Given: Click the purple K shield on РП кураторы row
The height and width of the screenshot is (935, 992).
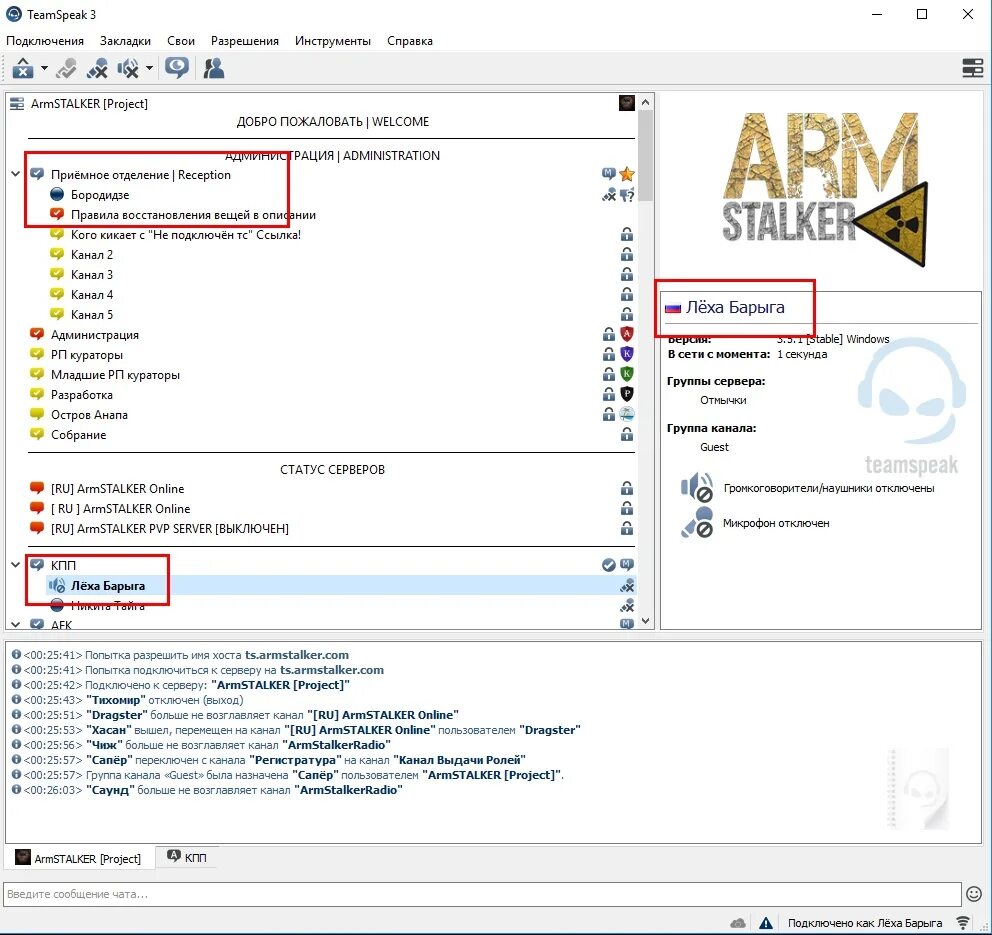Looking at the screenshot, I should tap(627, 354).
